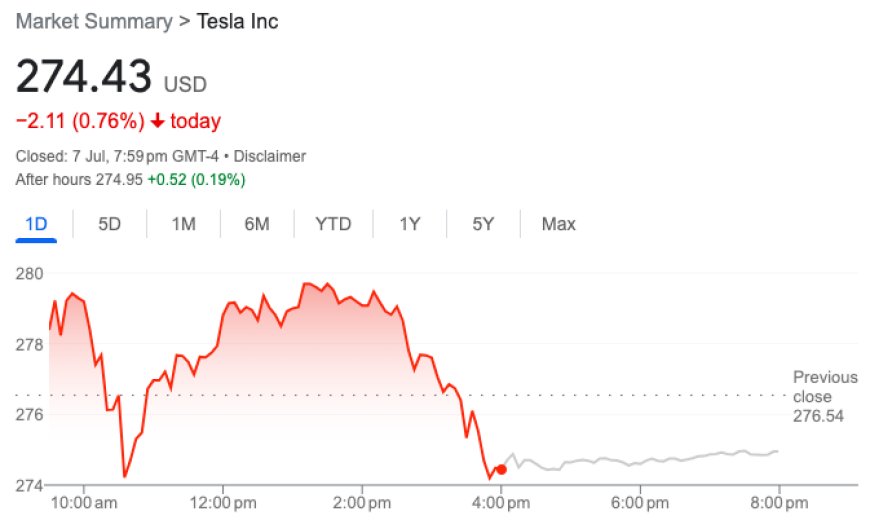
Task: Click the Previous close 276.54 label
Action: pos(825,396)
